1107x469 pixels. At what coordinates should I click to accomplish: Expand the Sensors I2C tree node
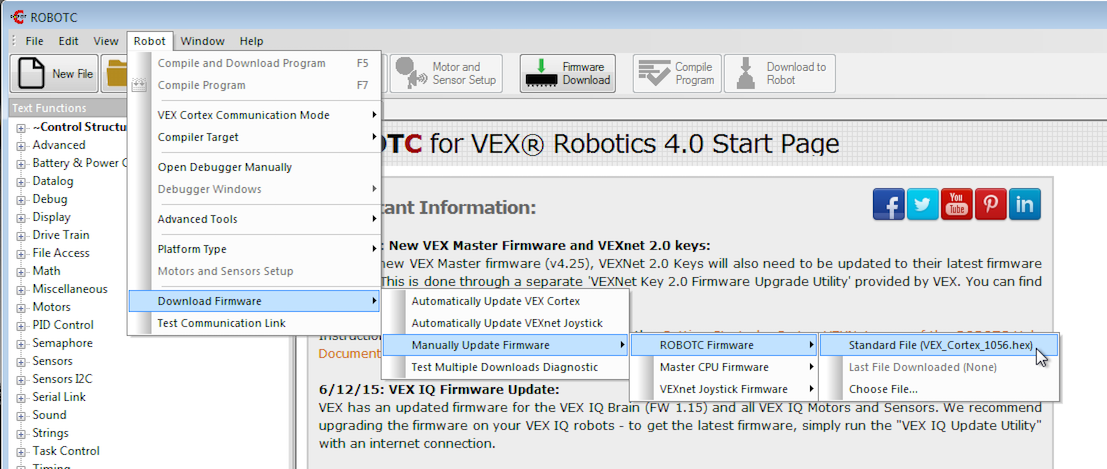[21, 379]
